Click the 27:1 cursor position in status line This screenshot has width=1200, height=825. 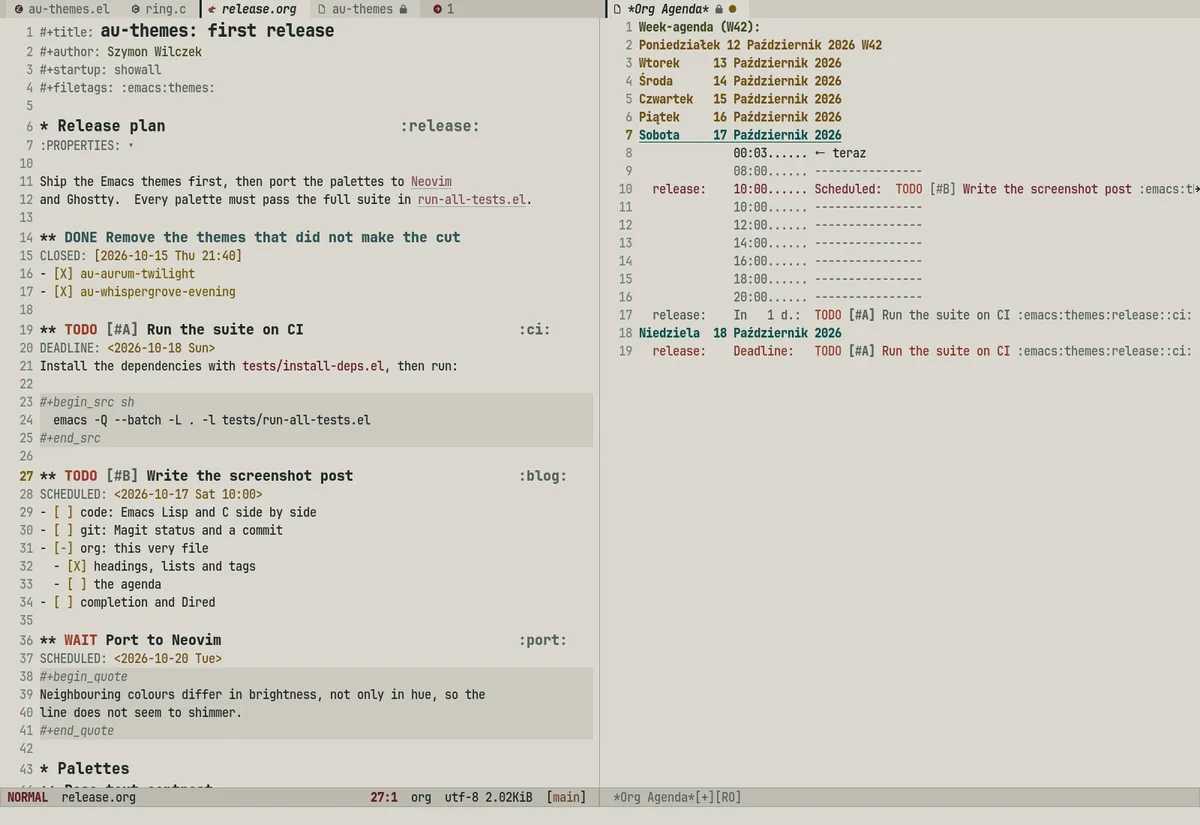(384, 797)
